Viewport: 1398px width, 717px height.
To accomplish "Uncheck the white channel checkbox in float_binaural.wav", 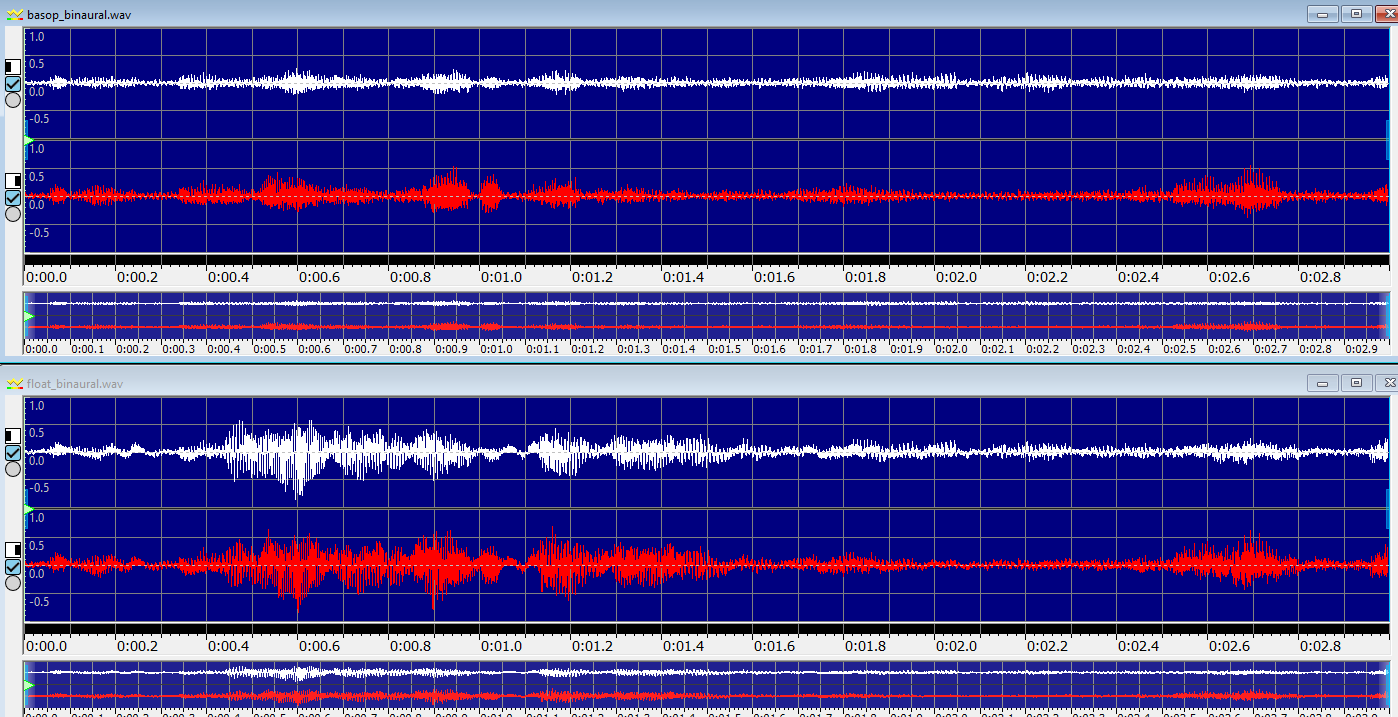I will pyautogui.click(x=13, y=453).
